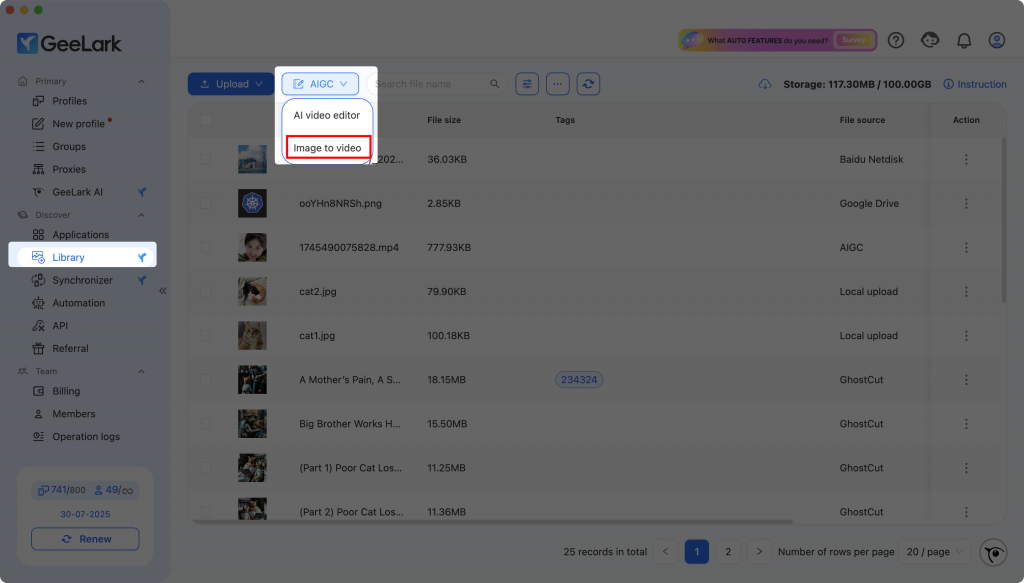Screen dimensions: 1024x583
Task: Go to page 2
Action: click(x=728, y=552)
